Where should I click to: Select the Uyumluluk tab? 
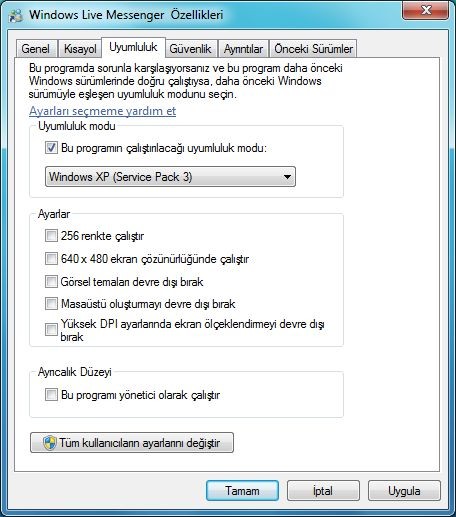(133, 47)
